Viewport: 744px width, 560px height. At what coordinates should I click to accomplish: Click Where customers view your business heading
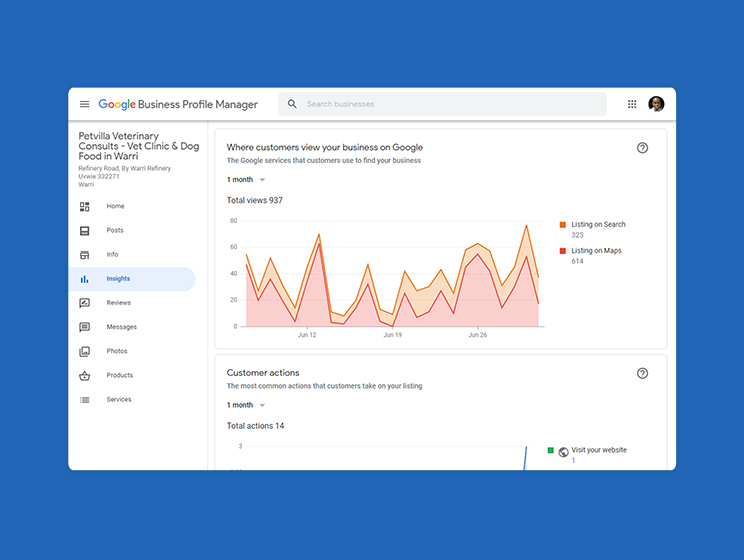[x=325, y=148]
